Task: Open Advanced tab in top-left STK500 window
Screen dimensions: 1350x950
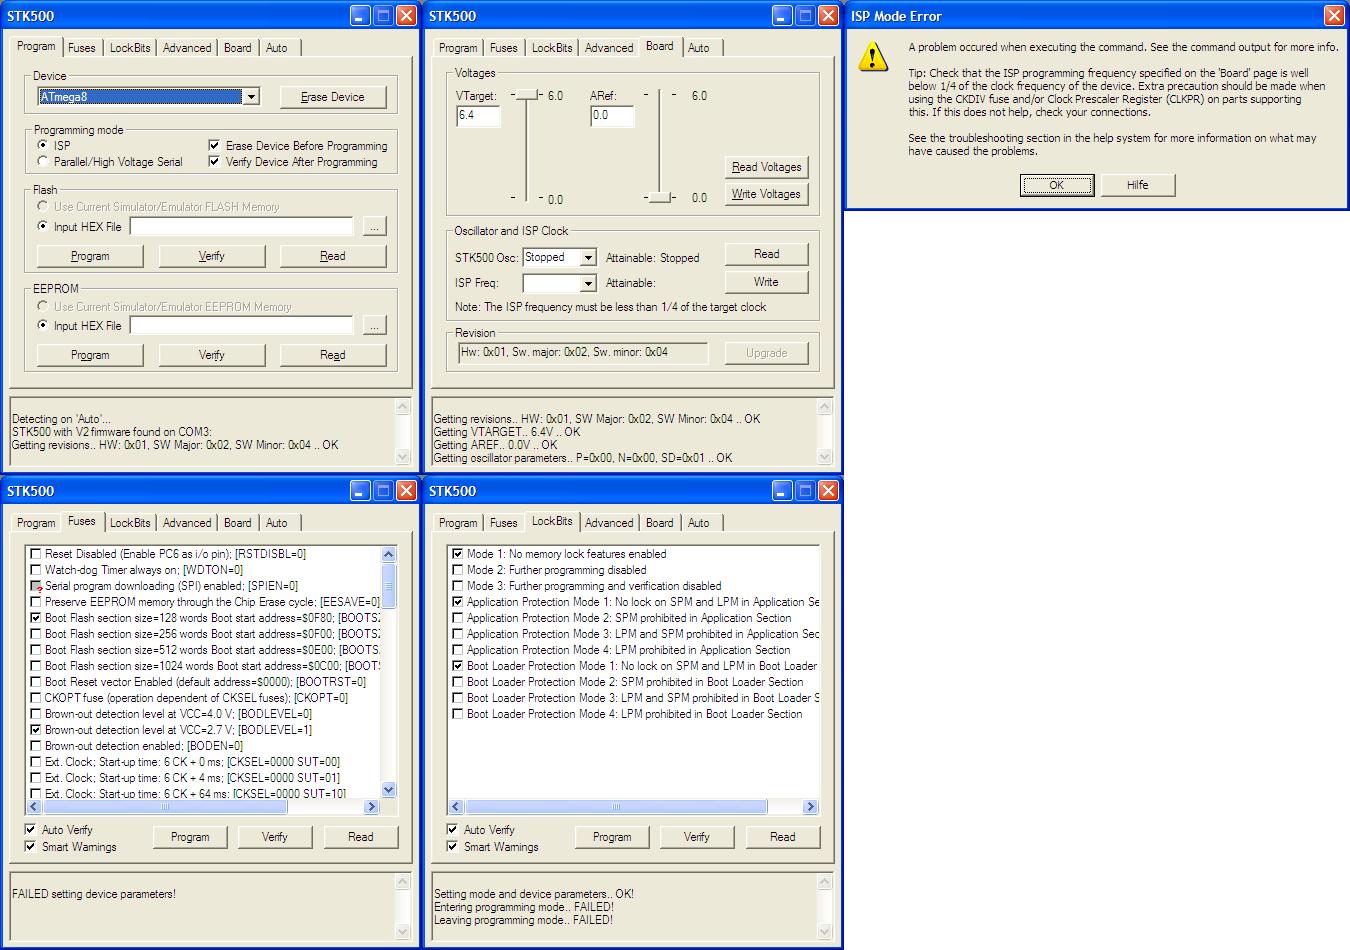Action: click(187, 48)
